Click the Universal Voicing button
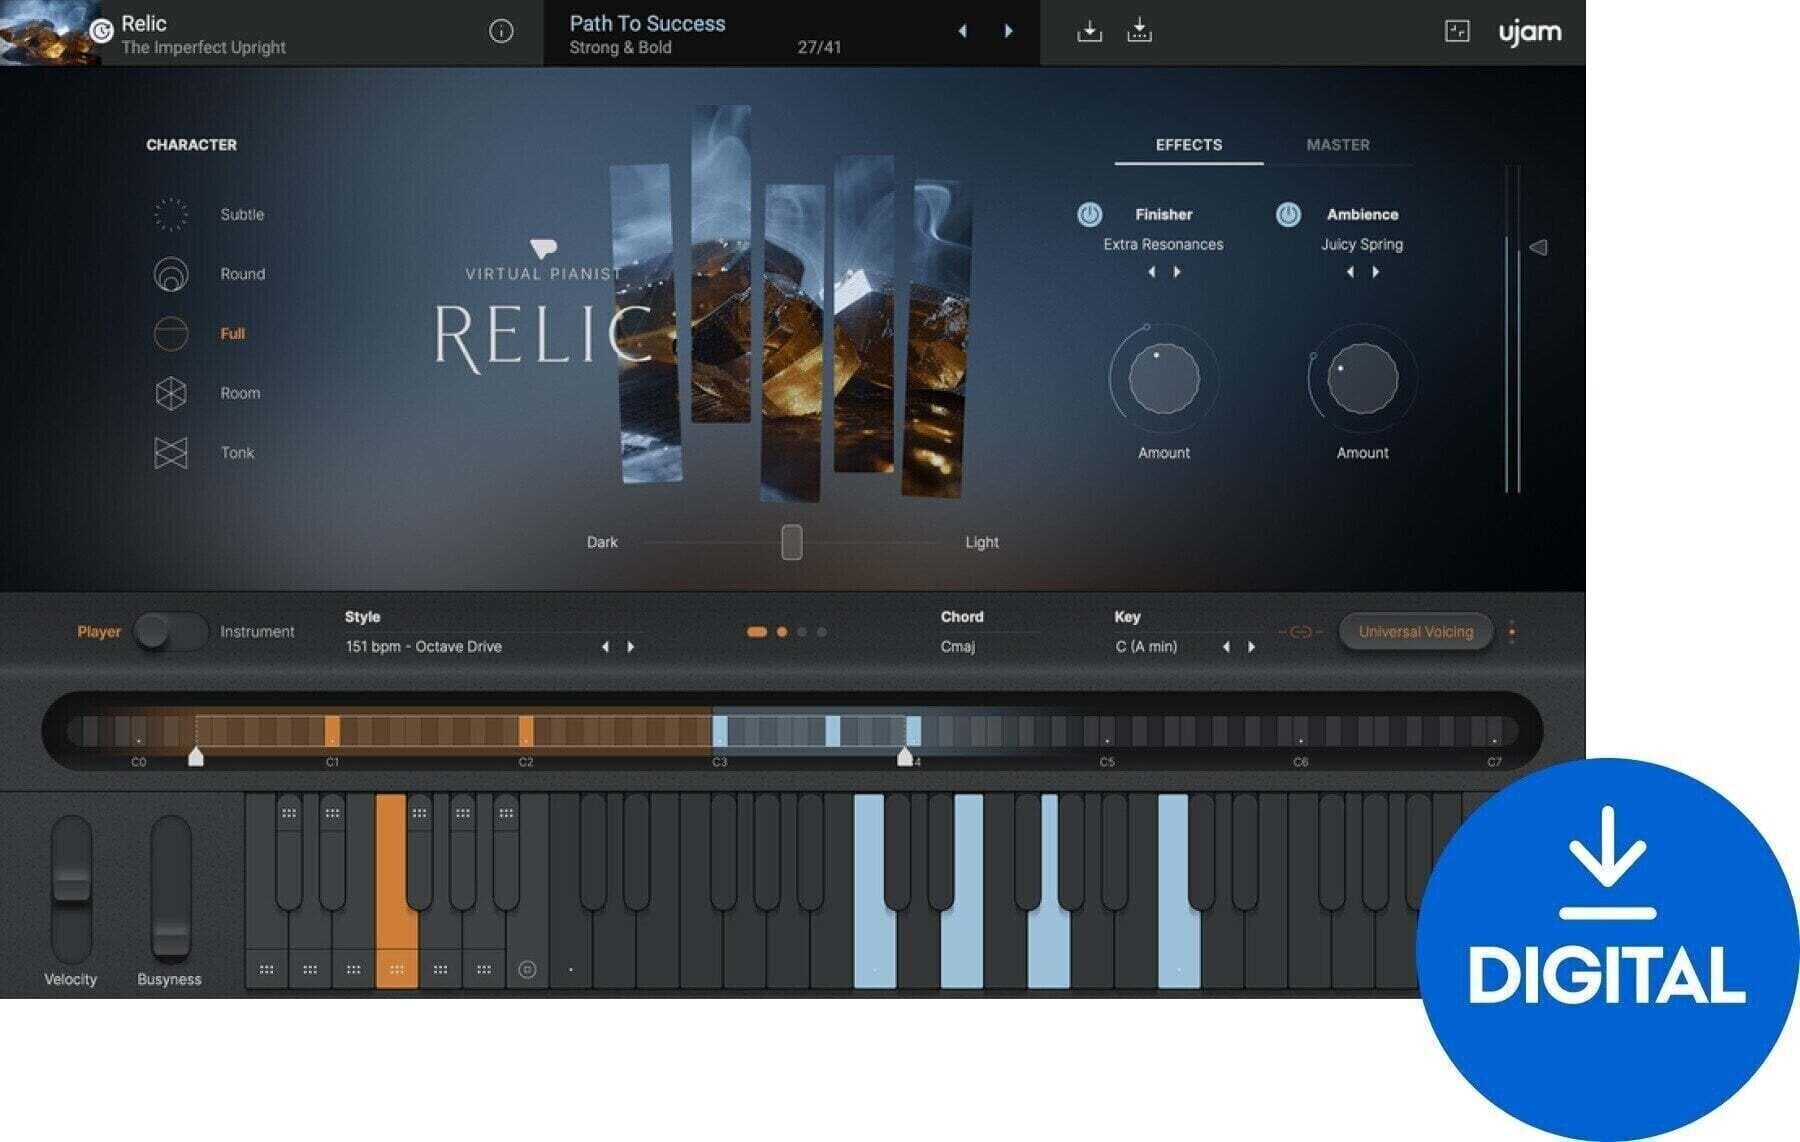This screenshot has width=1800, height=1142. click(x=1415, y=632)
